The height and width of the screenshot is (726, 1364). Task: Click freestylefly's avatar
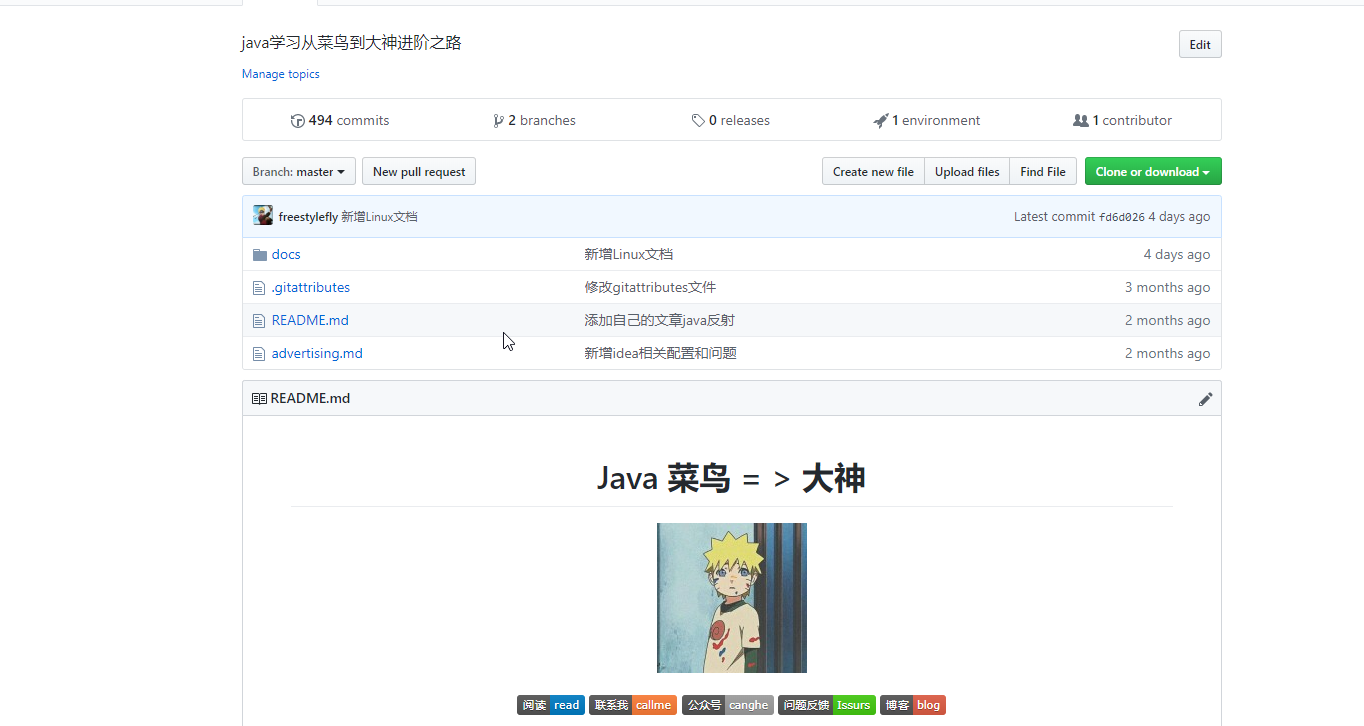click(262, 215)
